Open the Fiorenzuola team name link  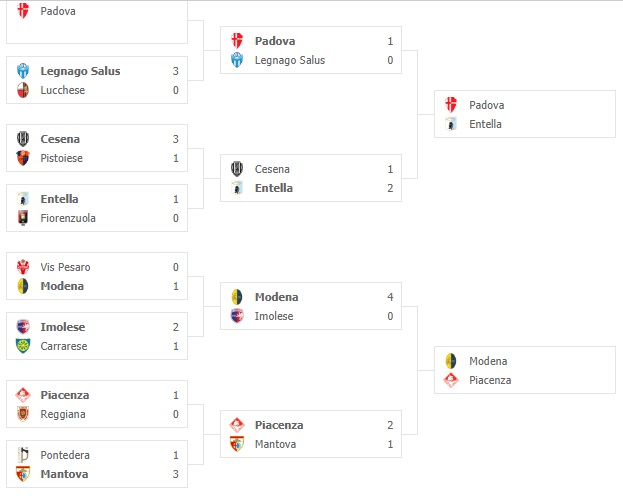(68, 219)
